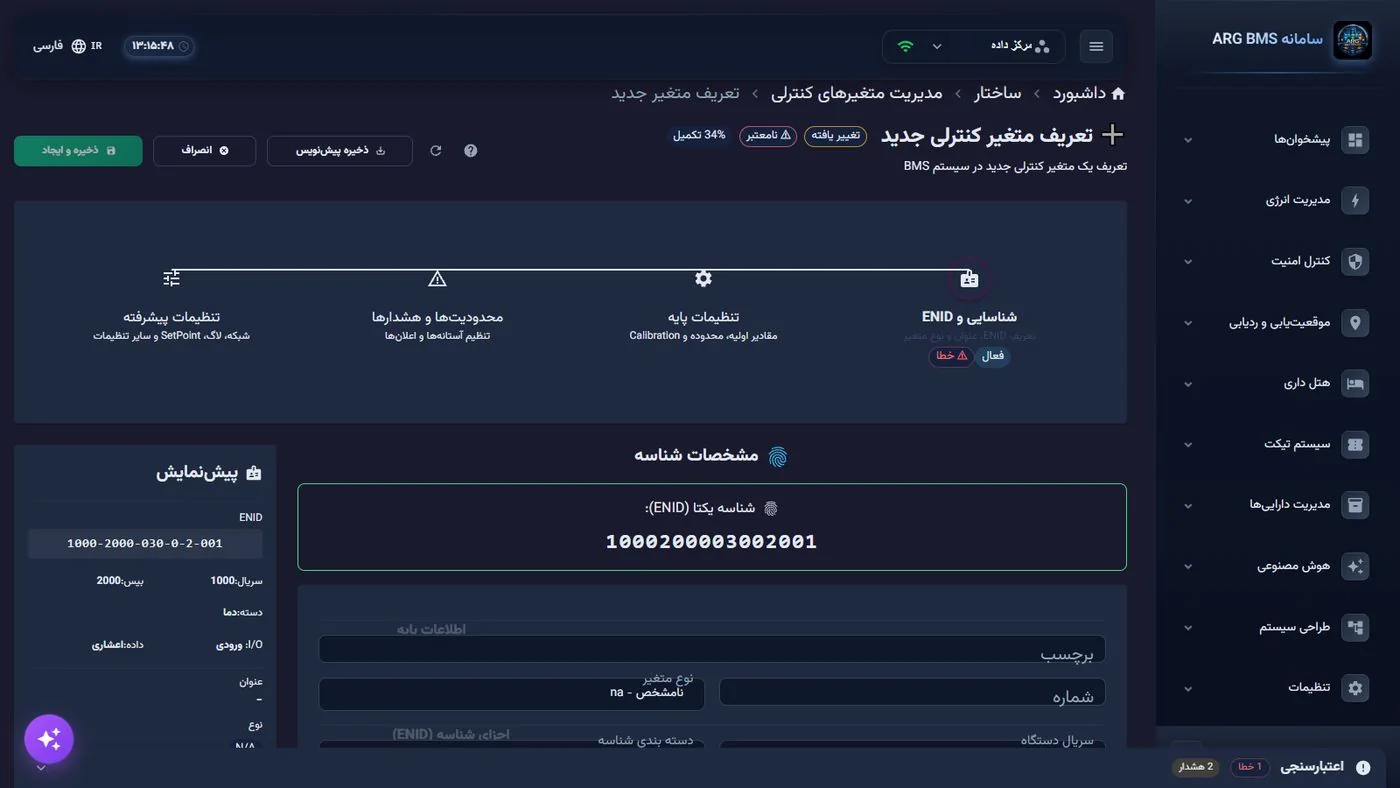Open the نوع متغیر dropdown field

tap(511, 693)
